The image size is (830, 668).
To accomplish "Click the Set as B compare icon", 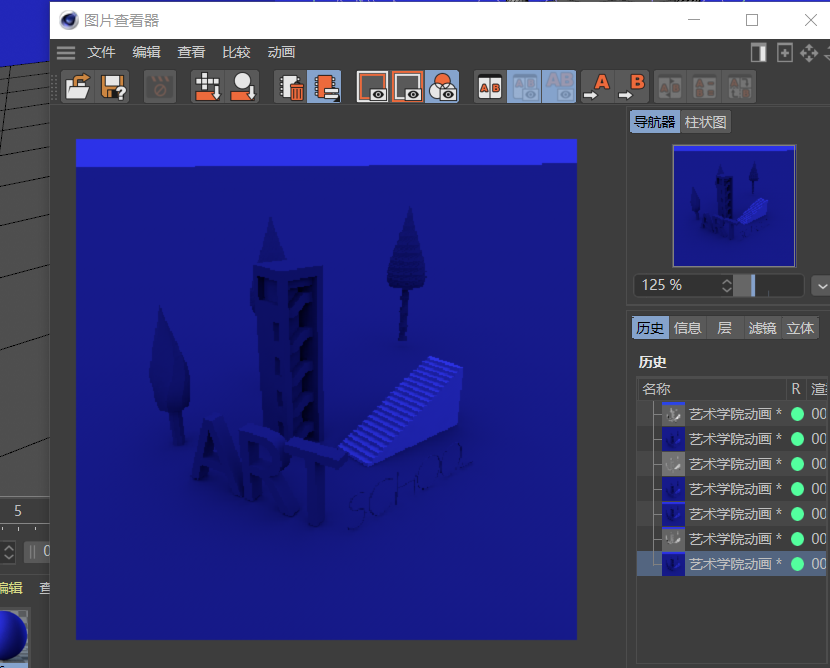I will 632,87.
